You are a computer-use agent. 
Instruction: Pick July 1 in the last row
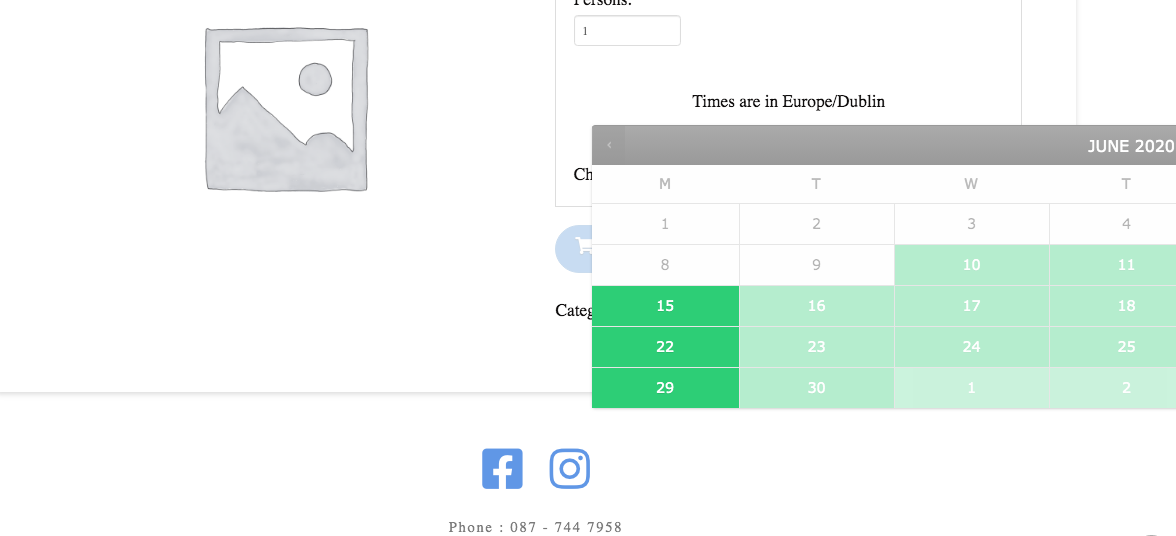971,388
